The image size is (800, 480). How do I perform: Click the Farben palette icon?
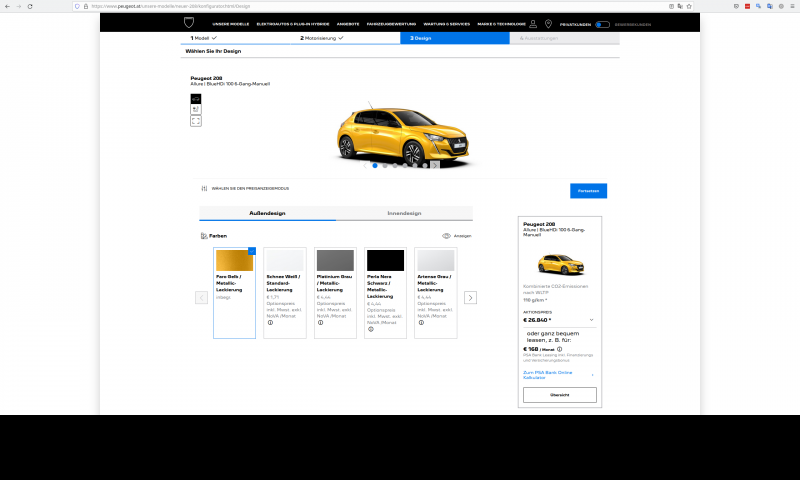(204, 236)
